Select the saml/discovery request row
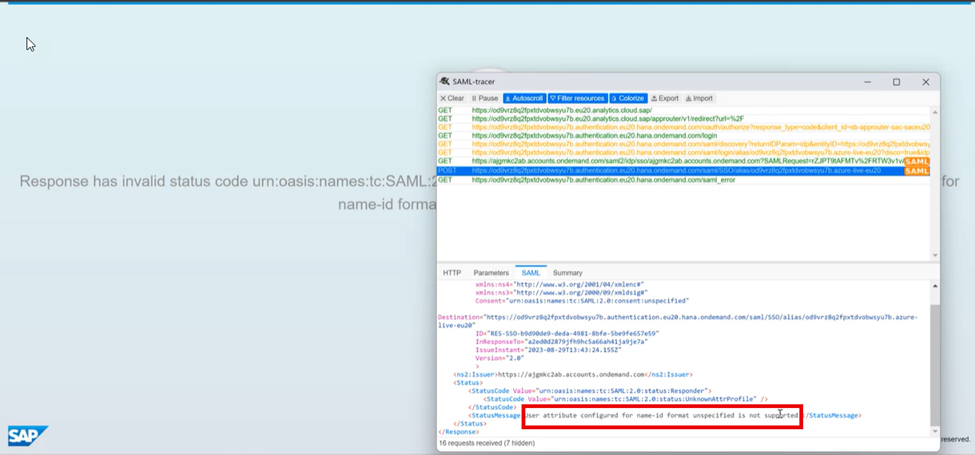The height and width of the screenshot is (455, 975). pos(683,144)
